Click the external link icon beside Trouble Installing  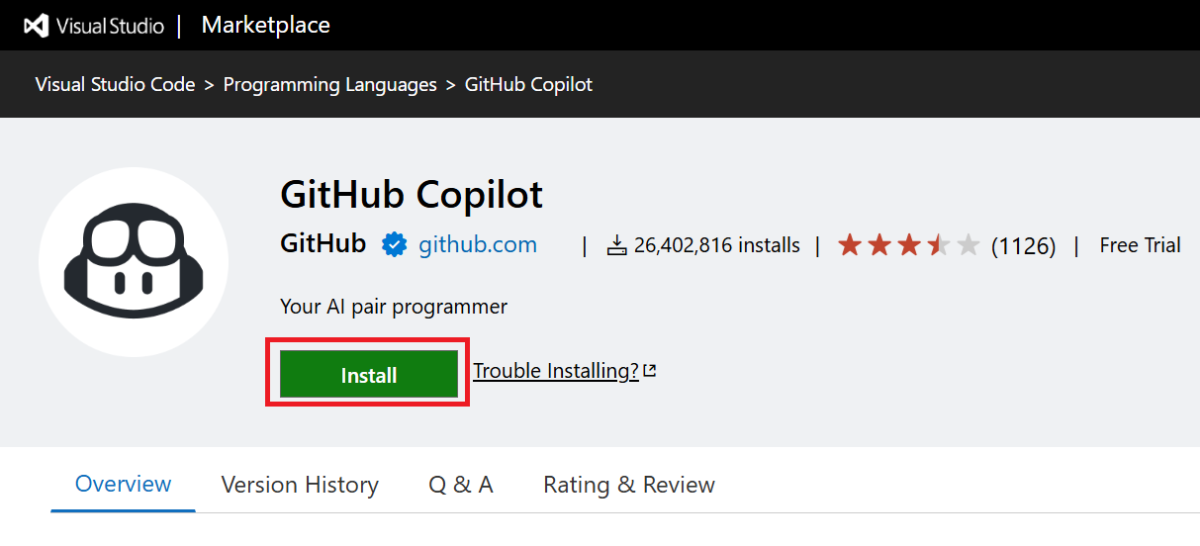[x=650, y=371]
